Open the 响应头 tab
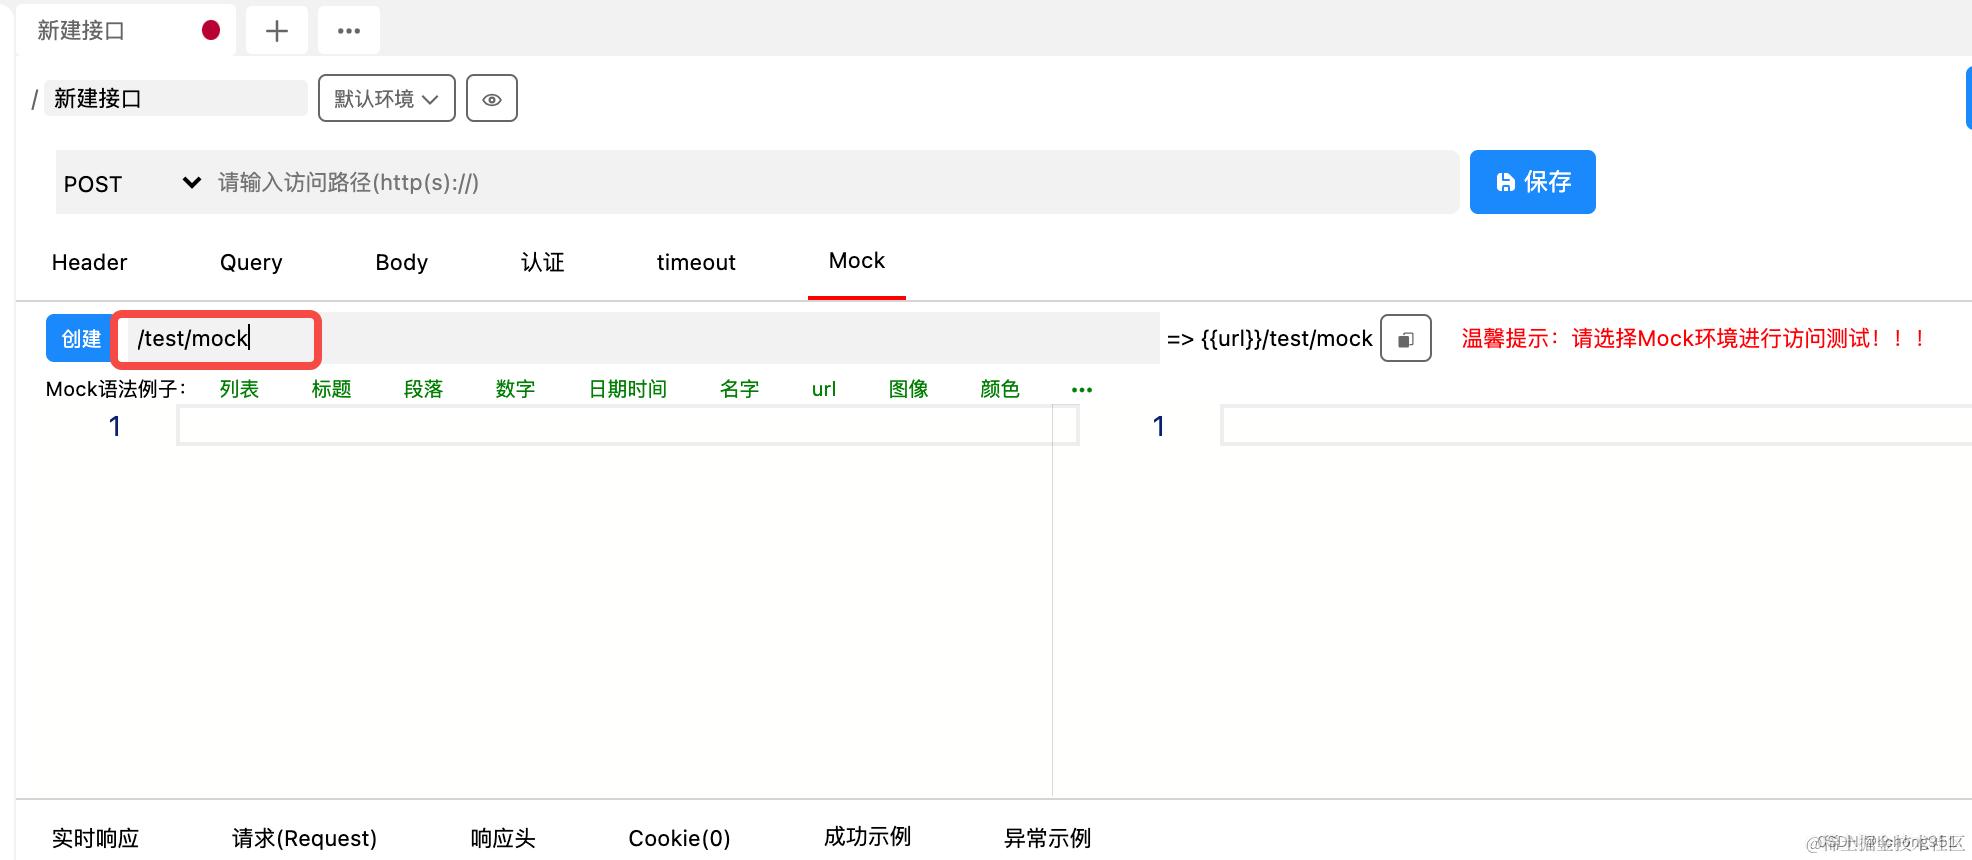The image size is (1972, 860). tap(503, 838)
